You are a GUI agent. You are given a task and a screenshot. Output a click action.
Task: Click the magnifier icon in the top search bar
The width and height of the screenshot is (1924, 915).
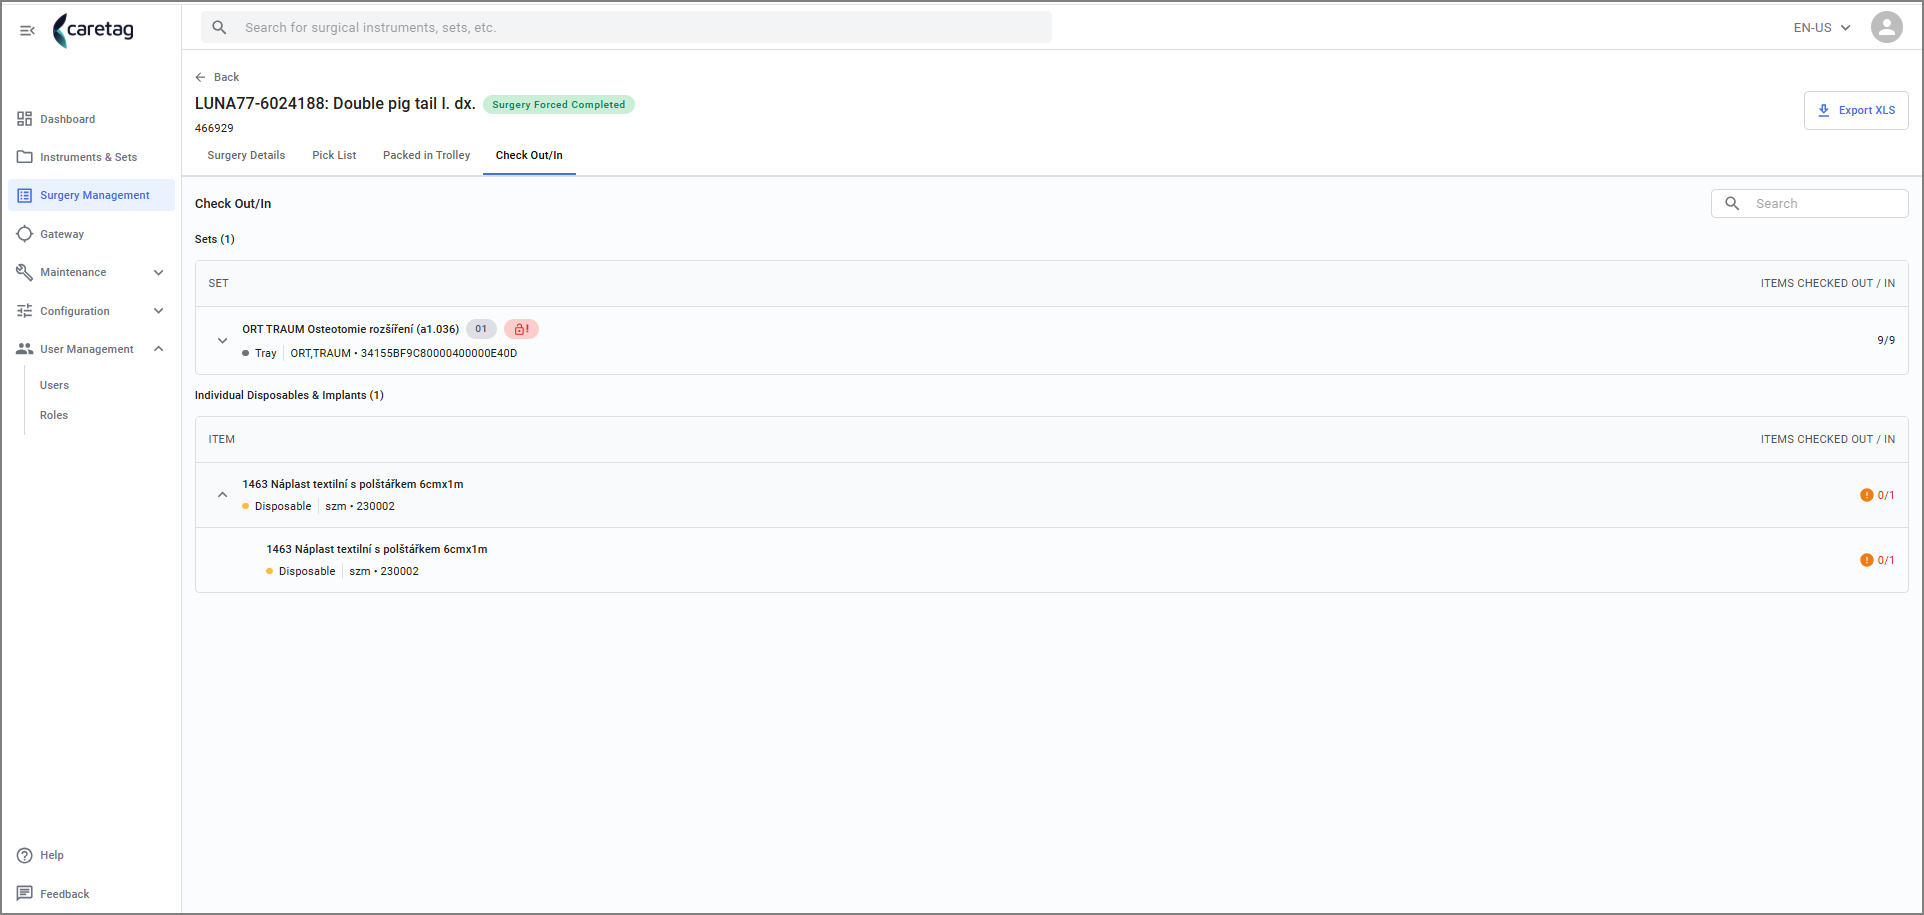(x=220, y=27)
